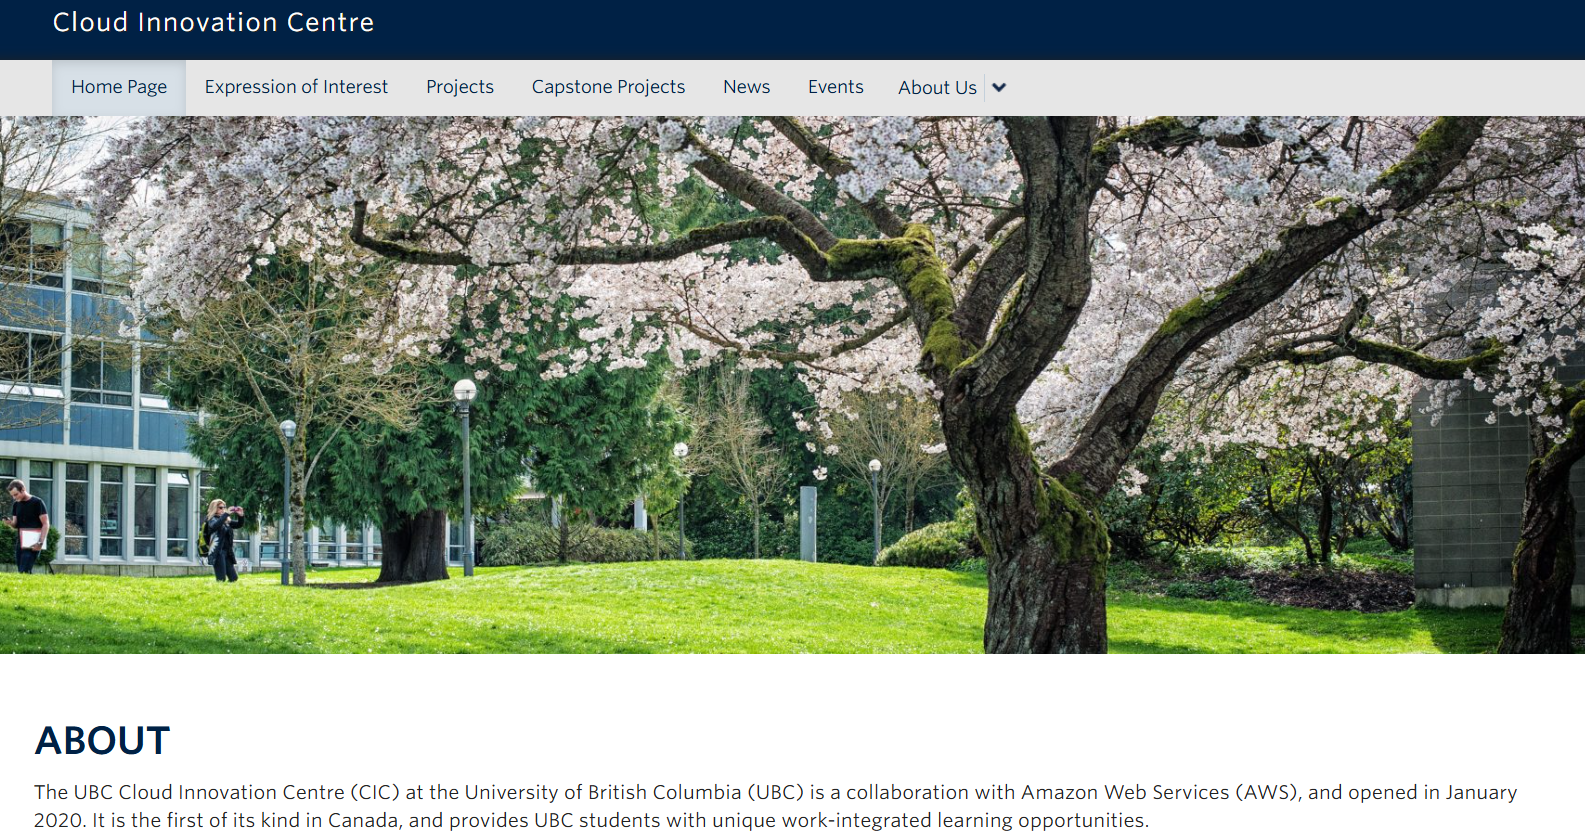
Task: Click the tall lamp post in the banner photo
Action: coord(465,480)
